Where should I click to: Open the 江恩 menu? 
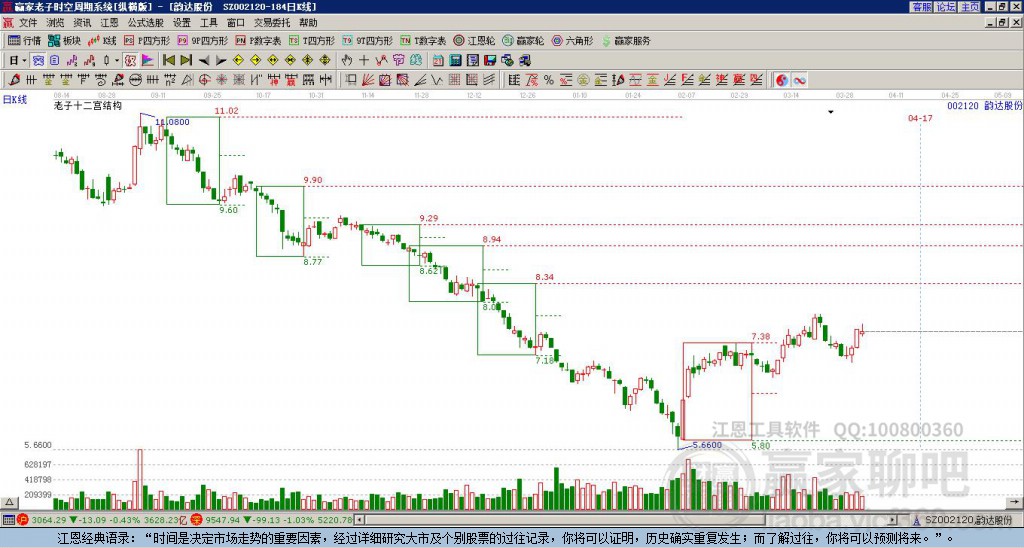coord(109,23)
